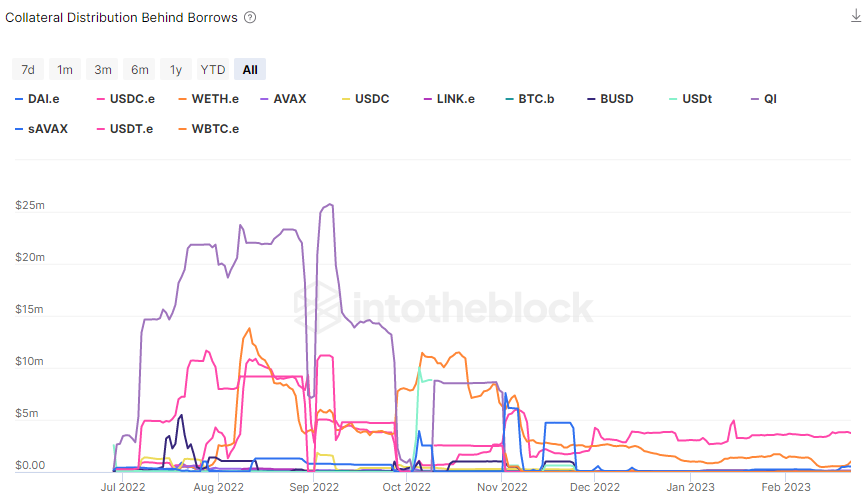Select the 7d time range

click(28, 69)
